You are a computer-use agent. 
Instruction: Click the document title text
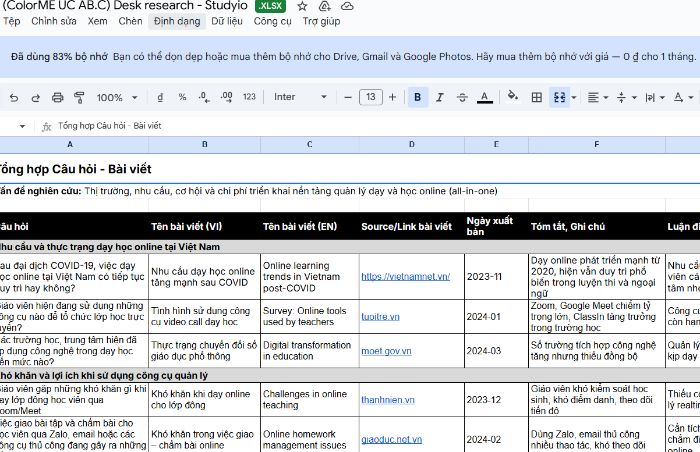(125, 6)
